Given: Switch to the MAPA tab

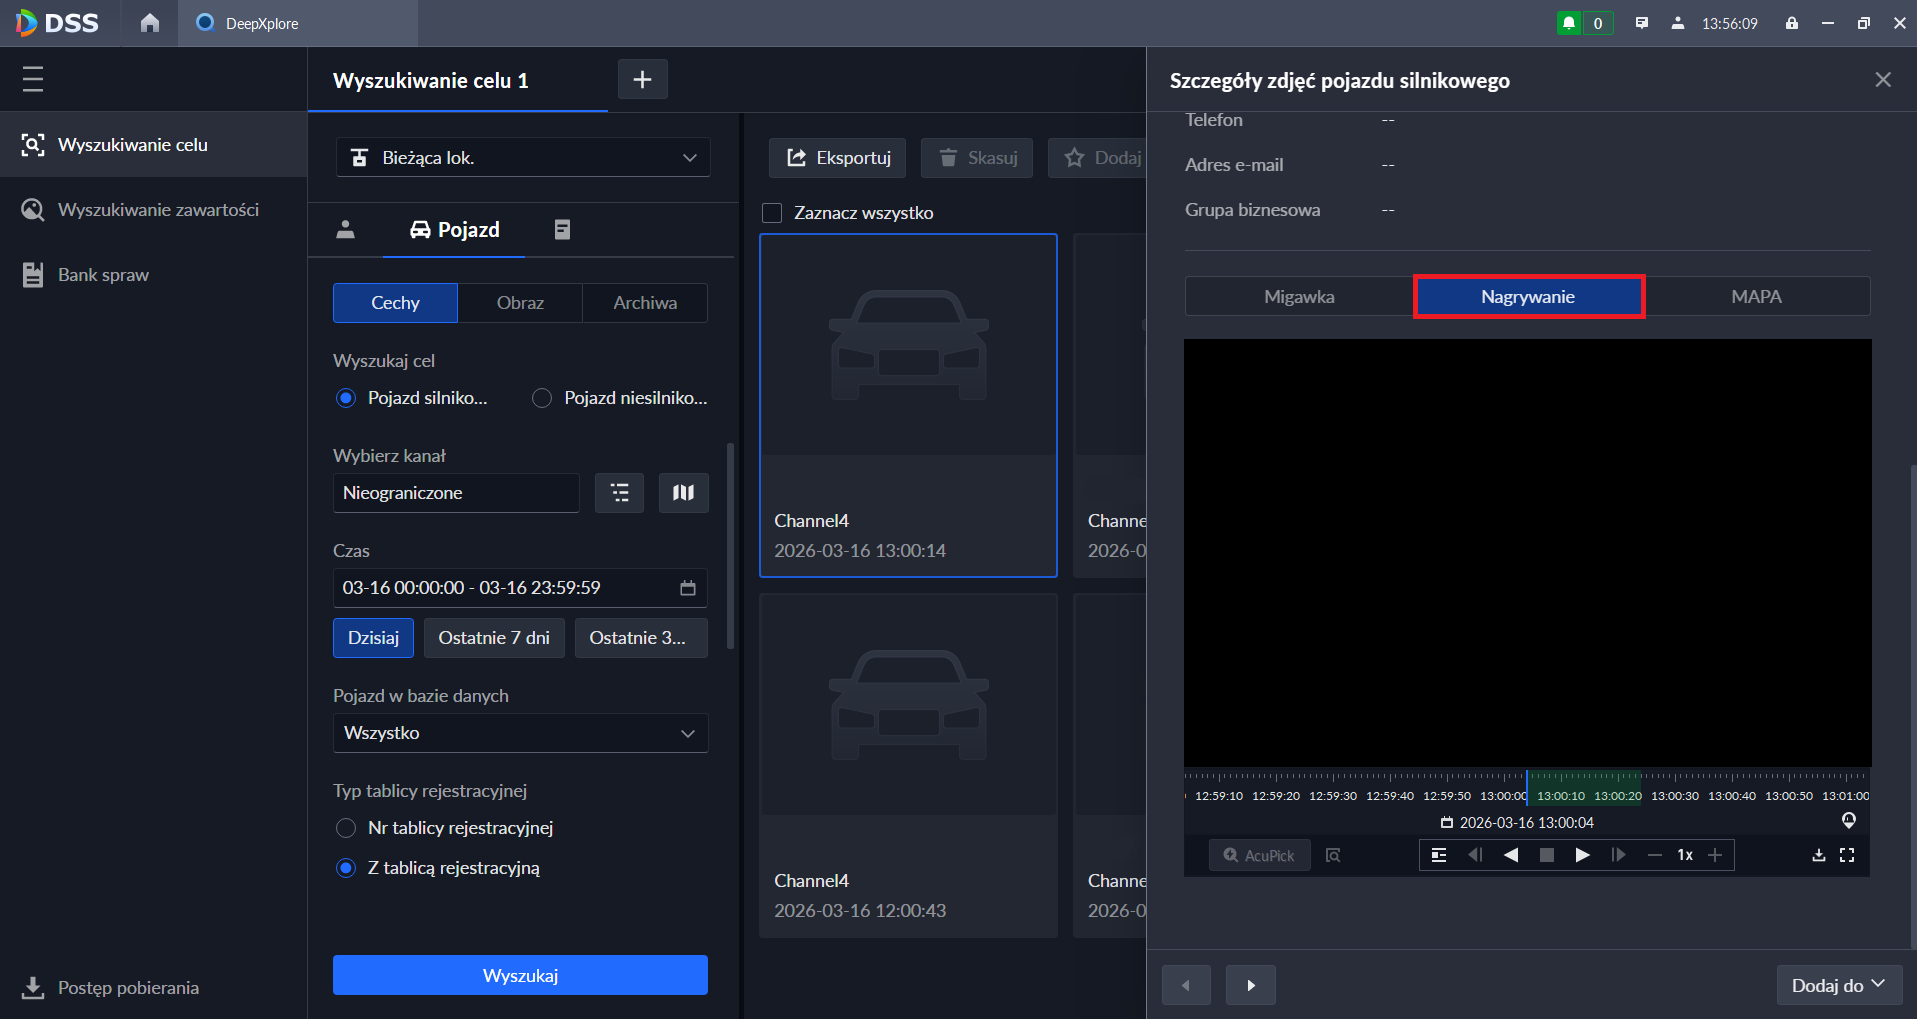Looking at the screenshot, I should pyautogui.click(x=1756, y=297).
